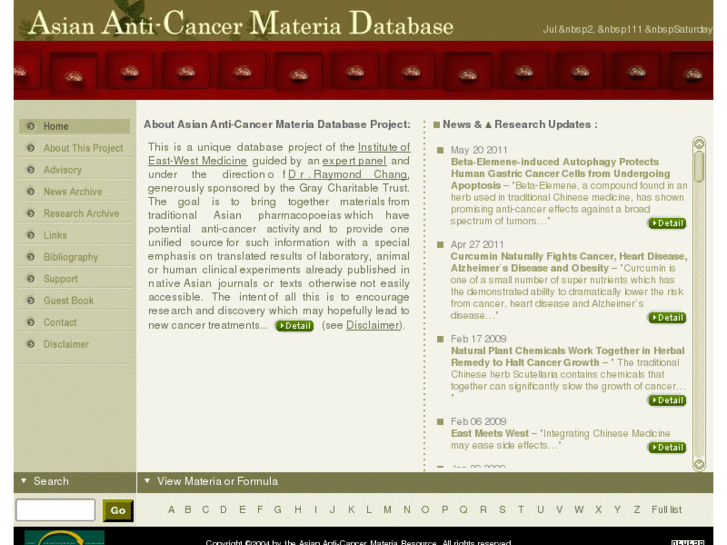Browse materia starting with B
727x545 pixels.
pyautogui.click(x=188, y=510)
